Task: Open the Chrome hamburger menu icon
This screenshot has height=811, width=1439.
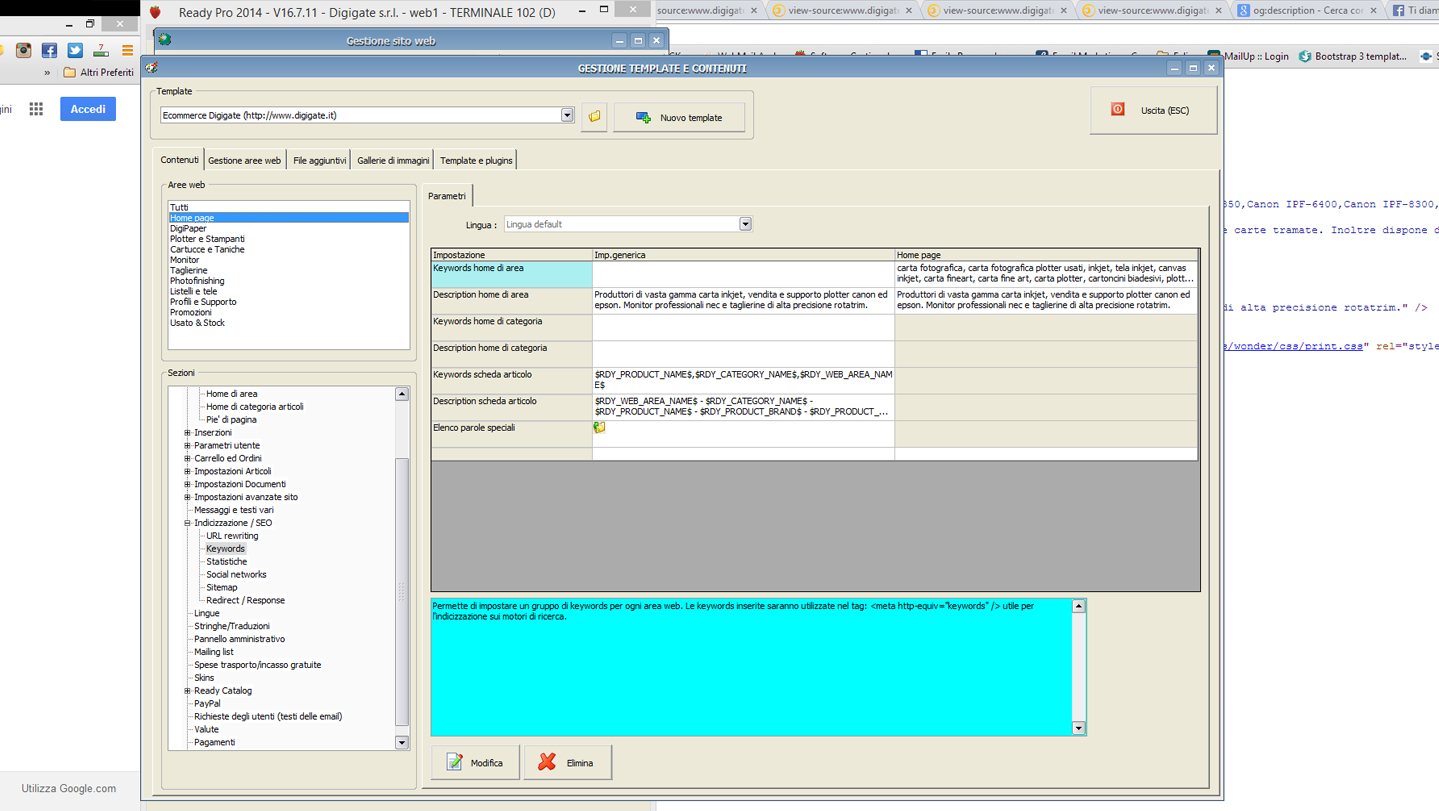Action: coord(127,50)
